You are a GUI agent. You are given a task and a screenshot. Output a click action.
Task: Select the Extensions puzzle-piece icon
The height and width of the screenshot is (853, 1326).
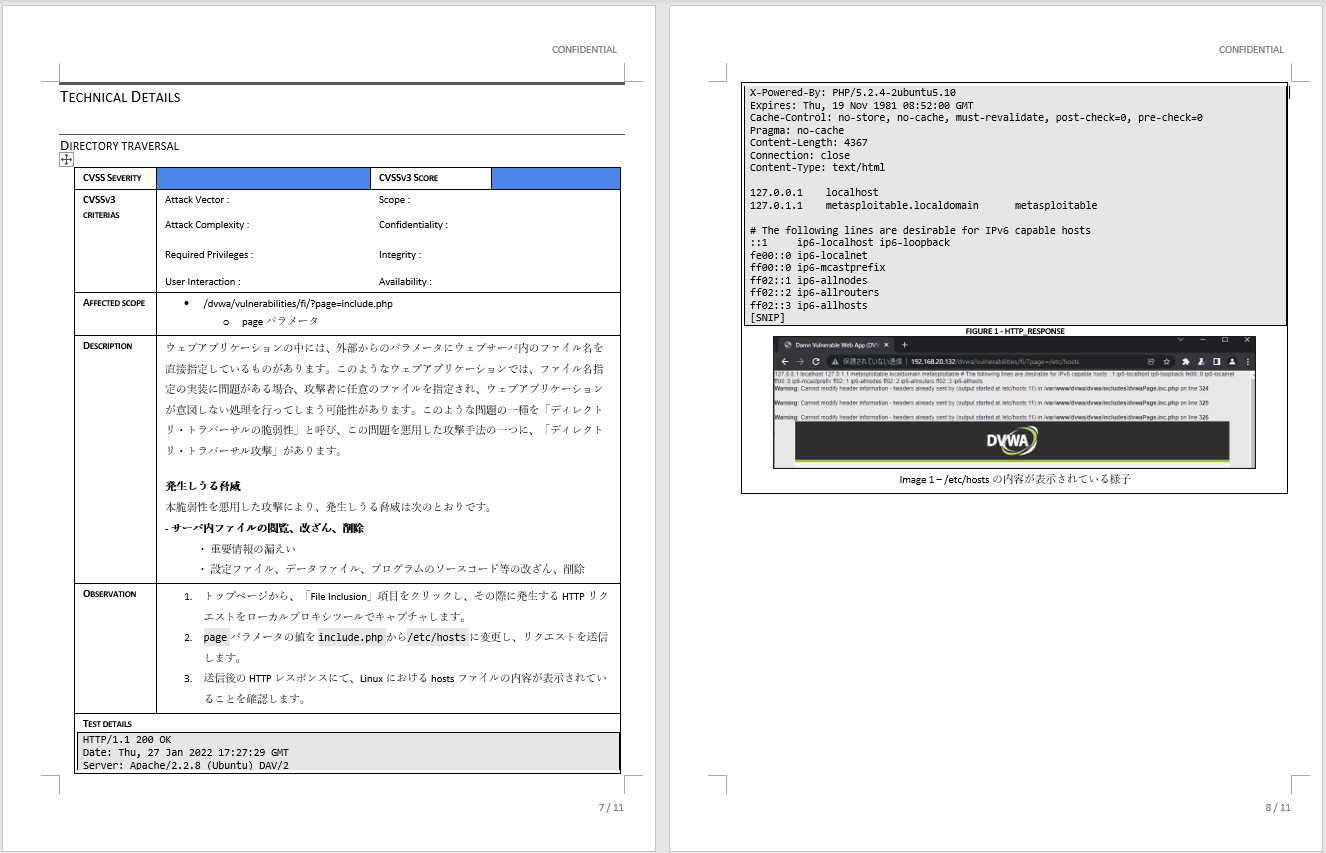(1184, 361)
